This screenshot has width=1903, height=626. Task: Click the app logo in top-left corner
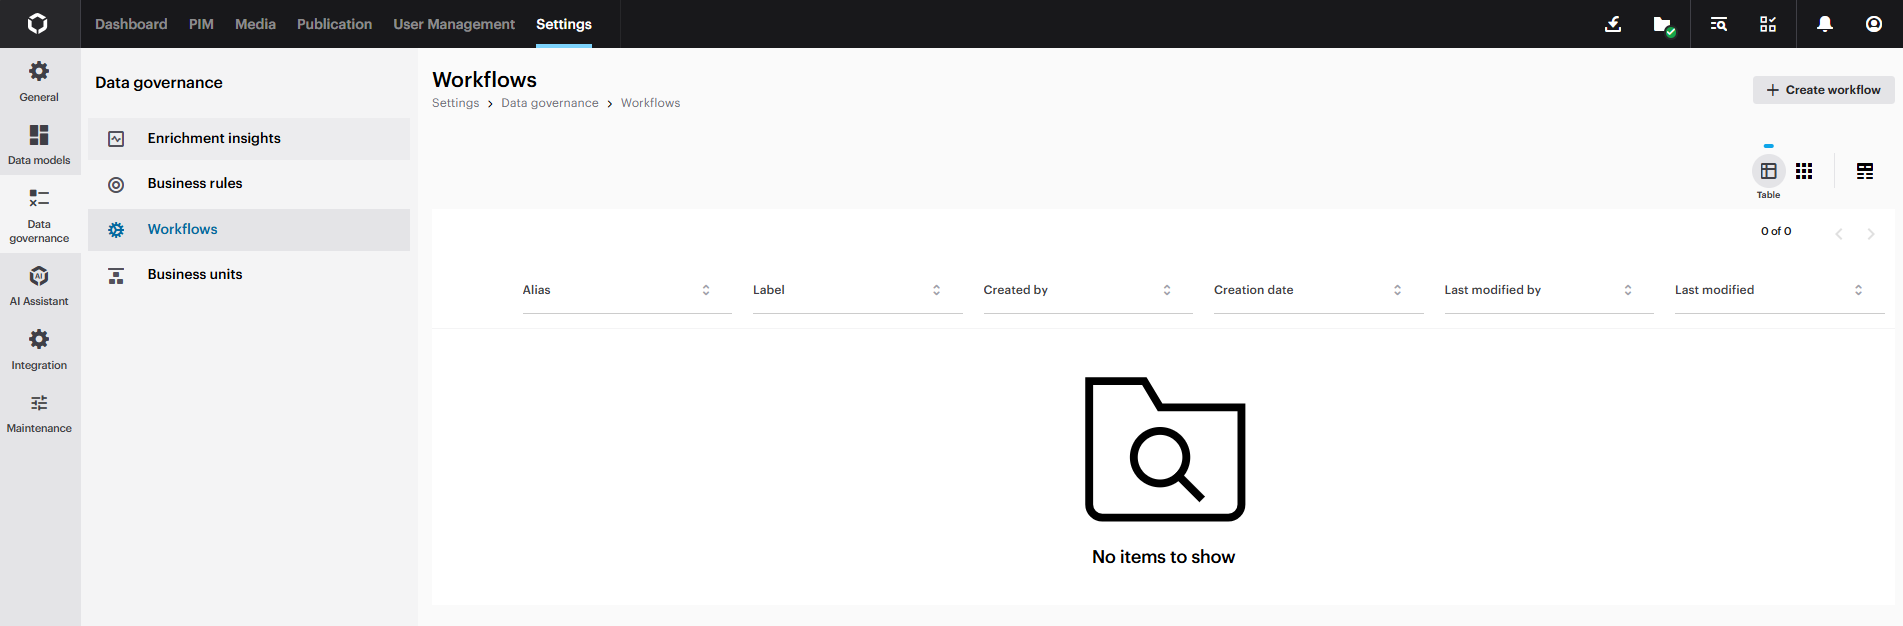click(38, 24)
